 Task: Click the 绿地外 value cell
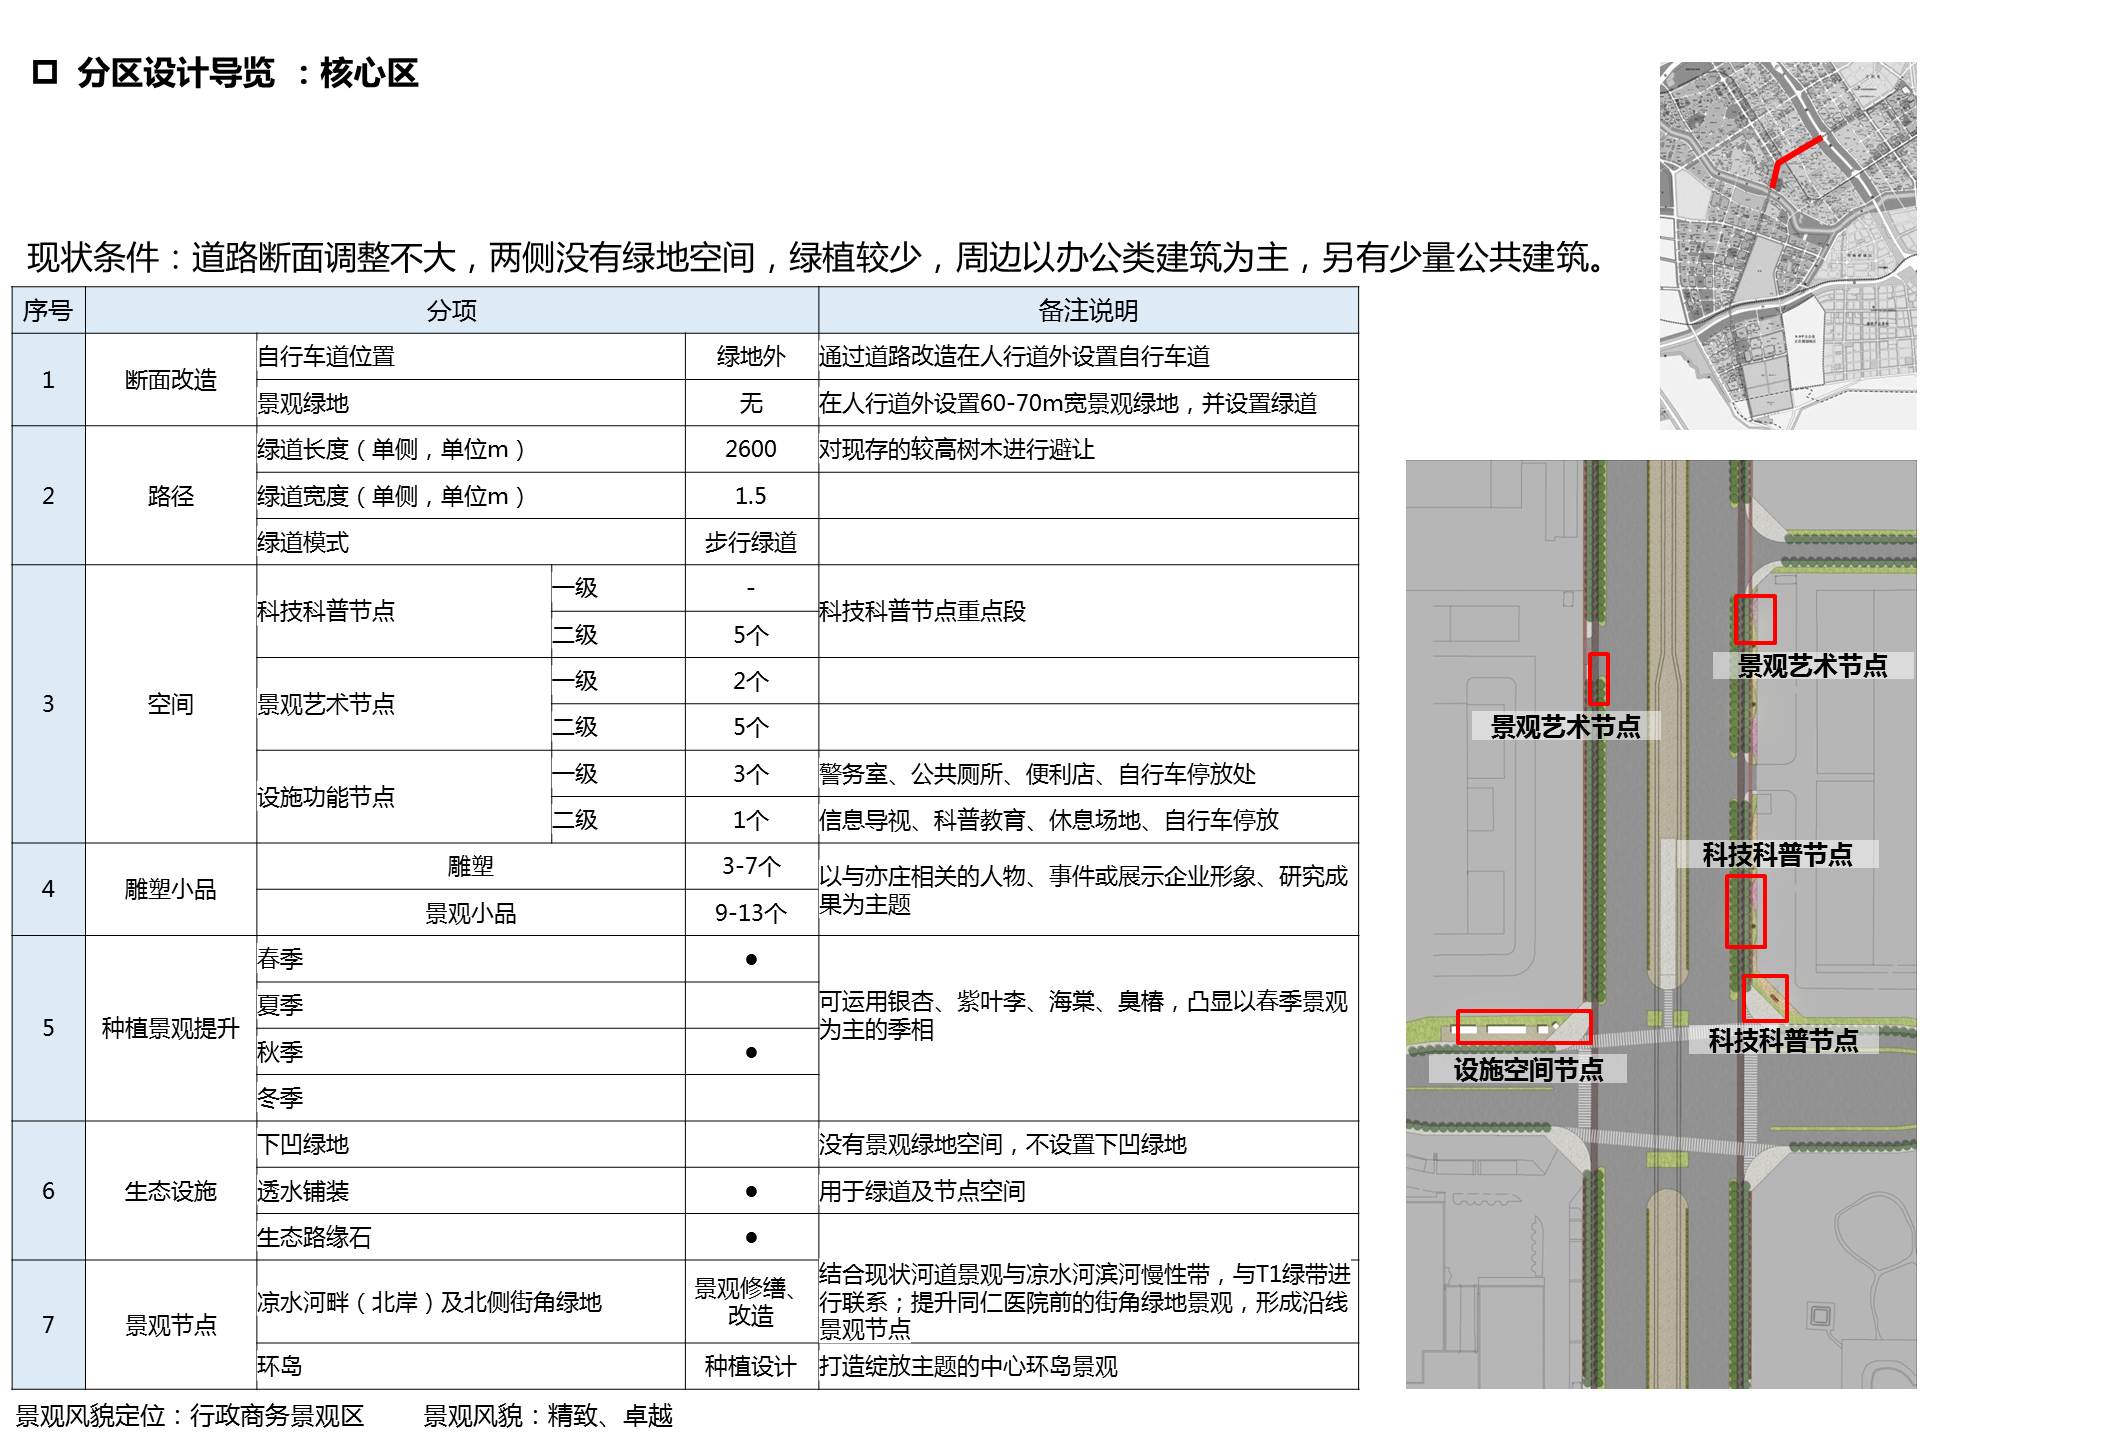click(751, 357)
